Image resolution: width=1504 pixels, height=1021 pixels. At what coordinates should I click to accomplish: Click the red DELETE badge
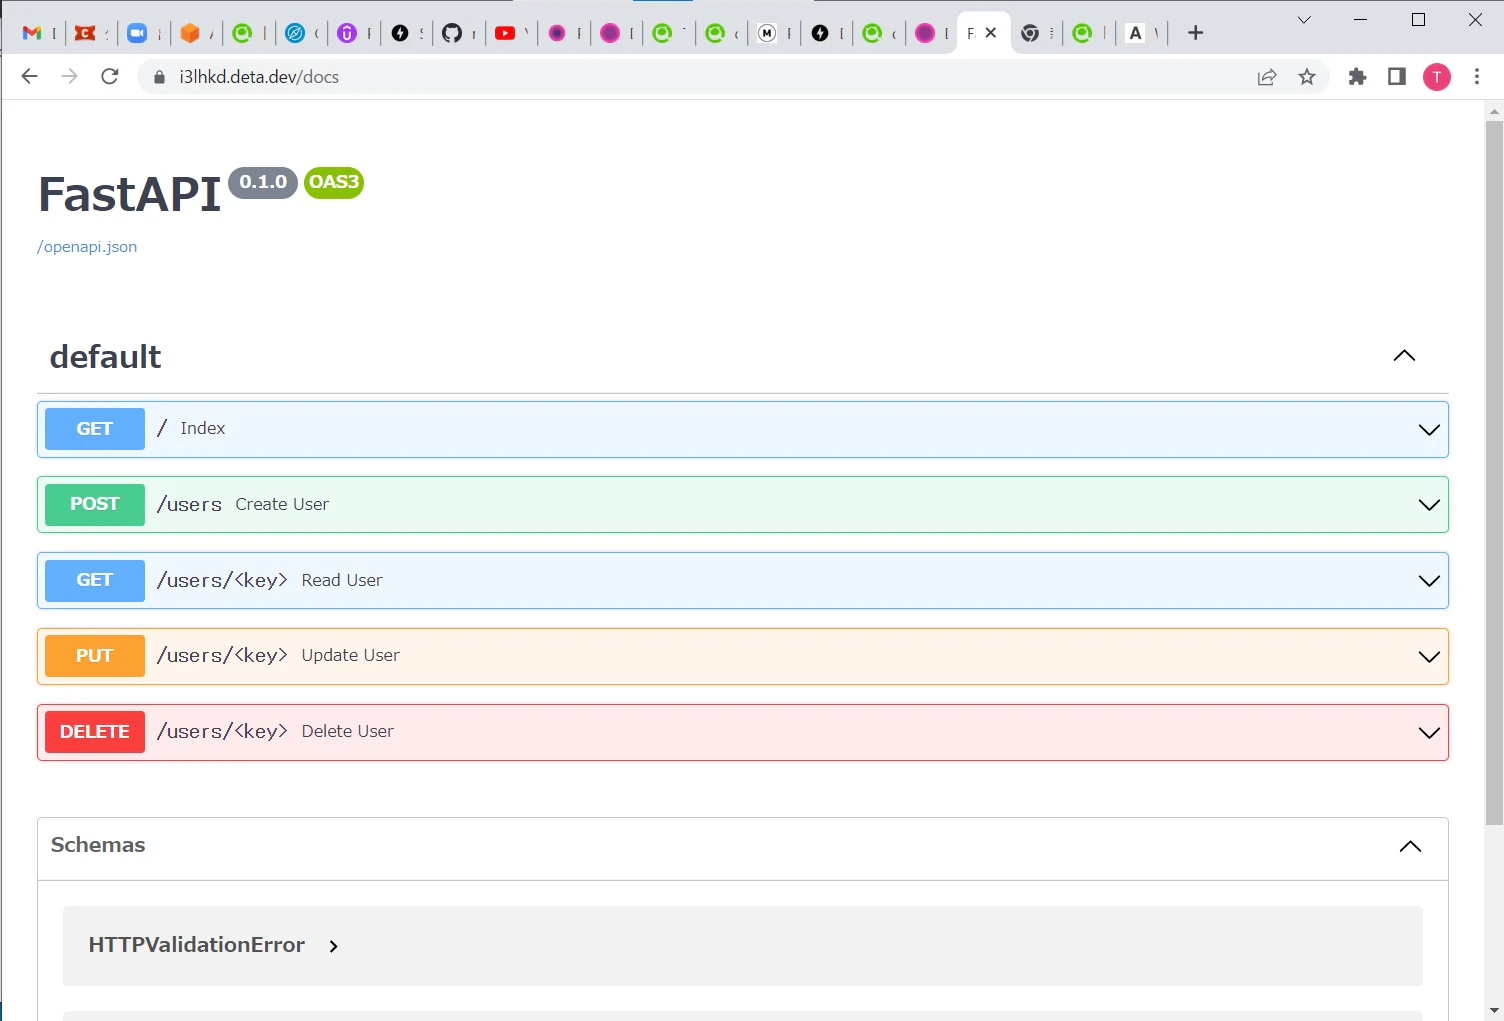(x=95, y=732)
